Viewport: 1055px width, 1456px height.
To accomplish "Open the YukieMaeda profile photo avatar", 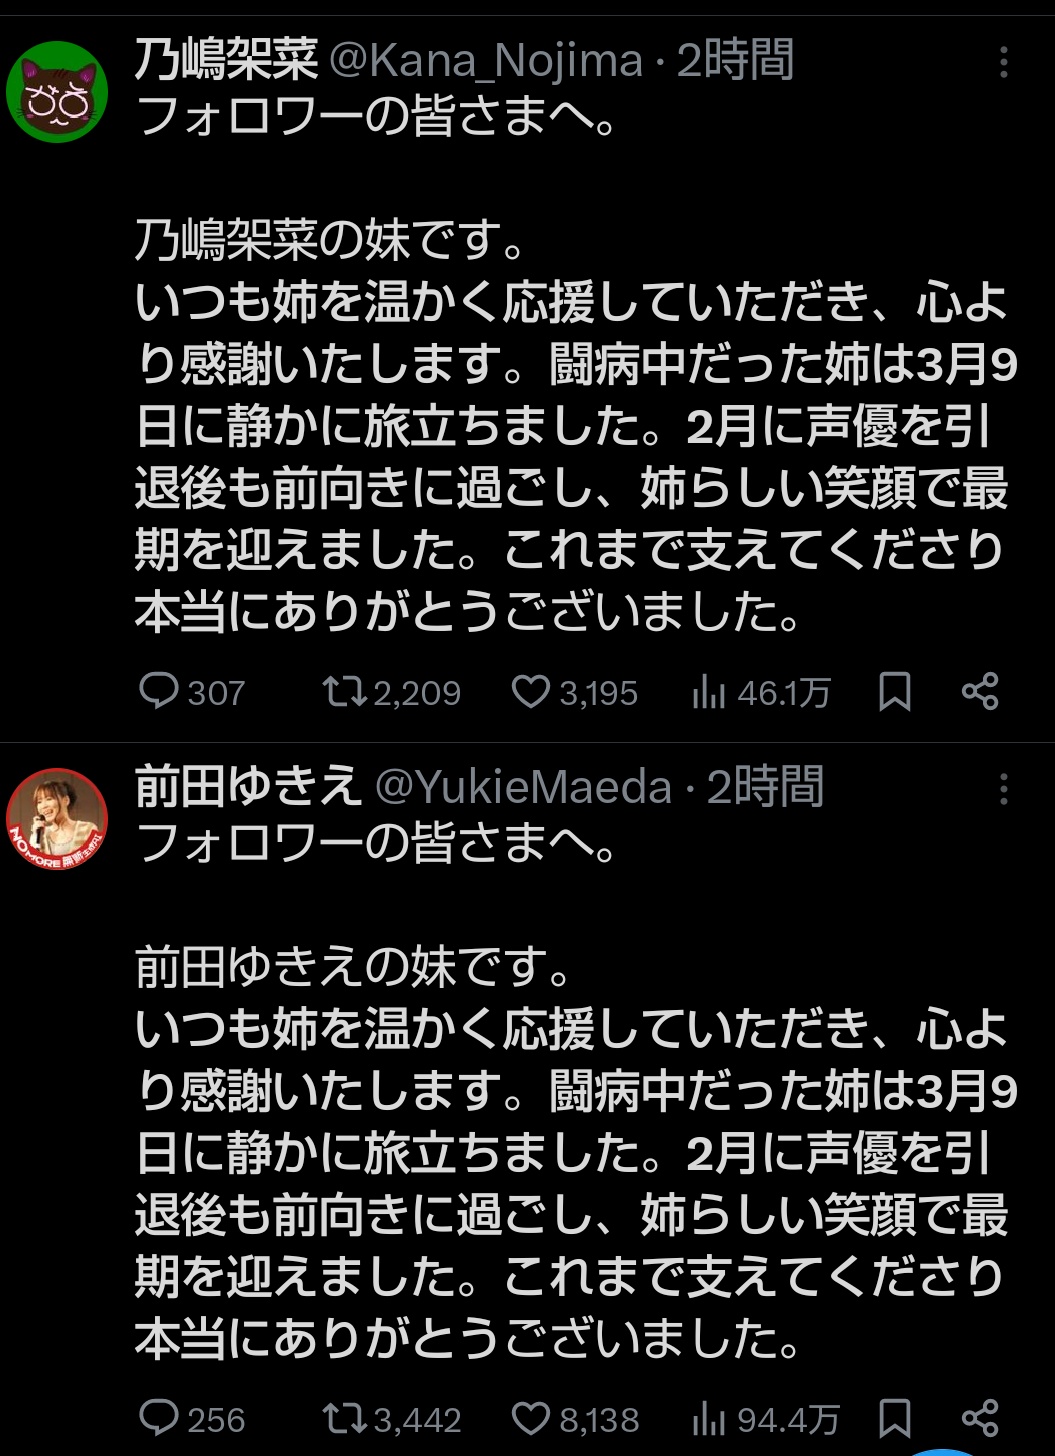I will click(57, 819).
